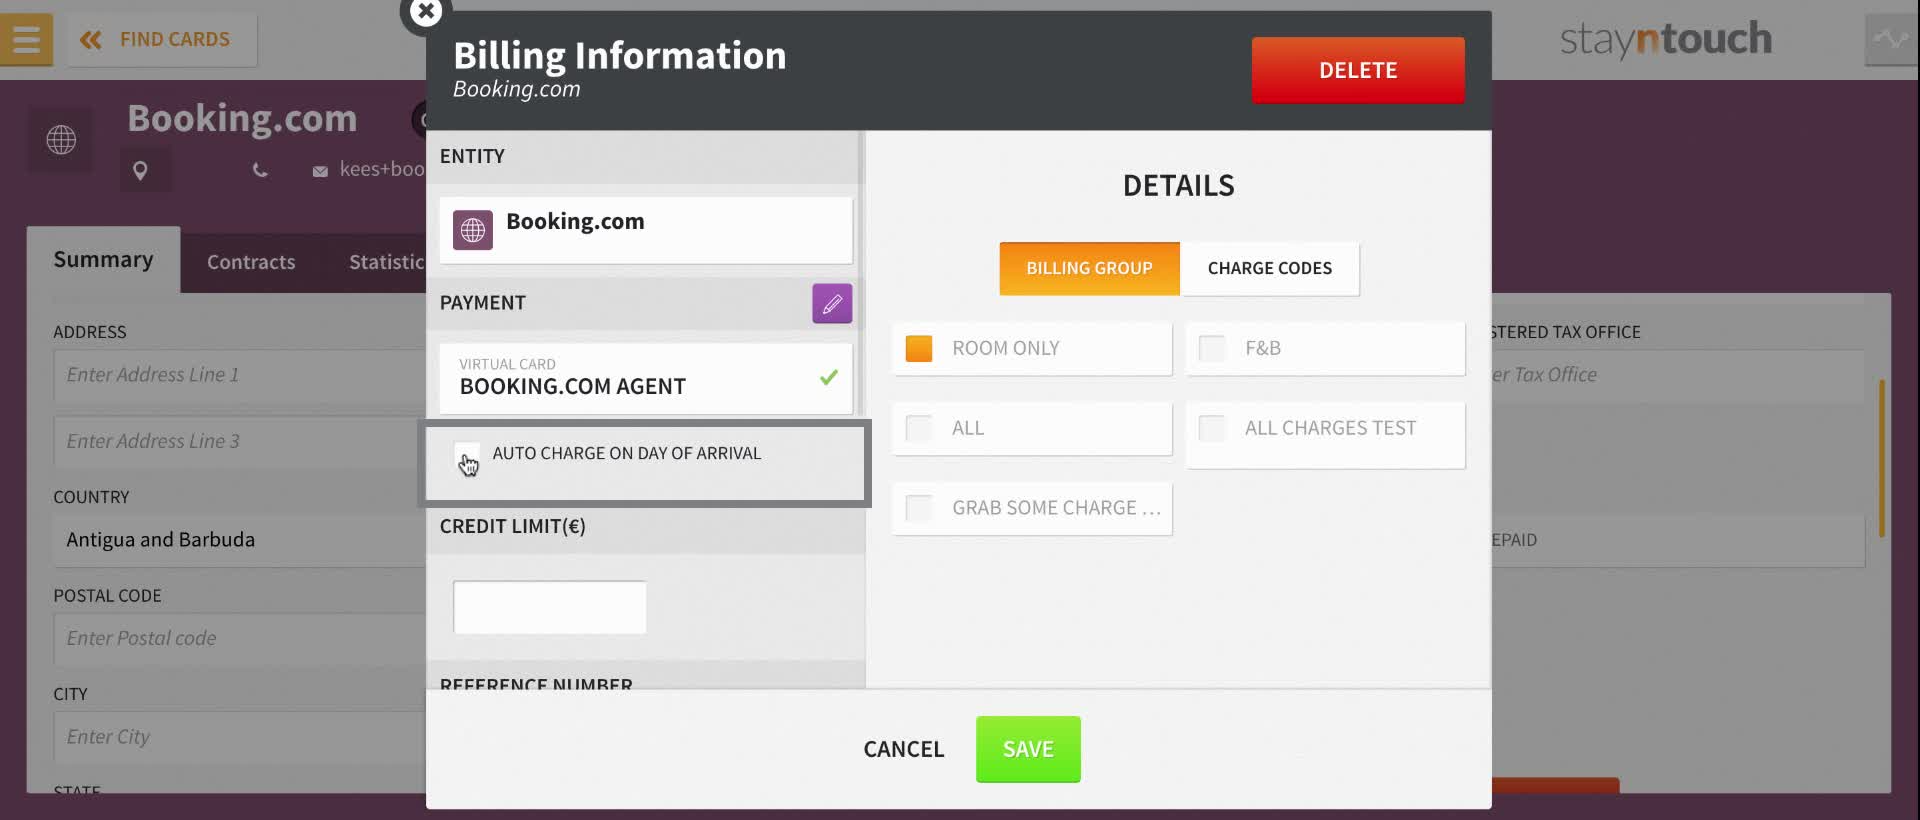Click the location pin icon
1920x820 pixels.
140,171
